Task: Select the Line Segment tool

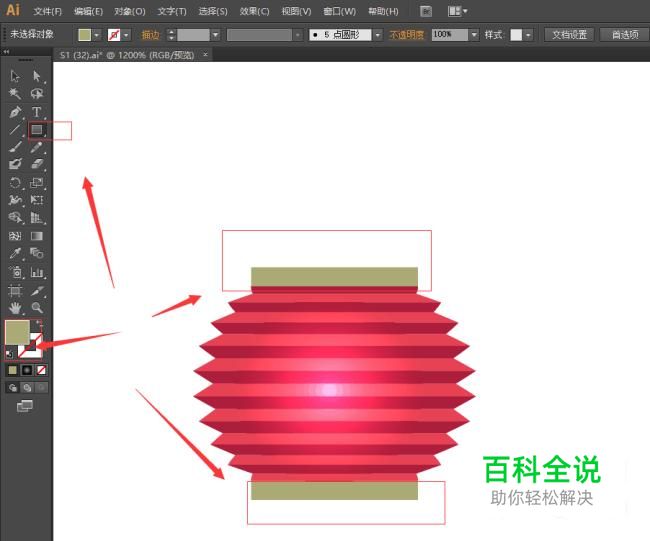Action: [15, 130]
